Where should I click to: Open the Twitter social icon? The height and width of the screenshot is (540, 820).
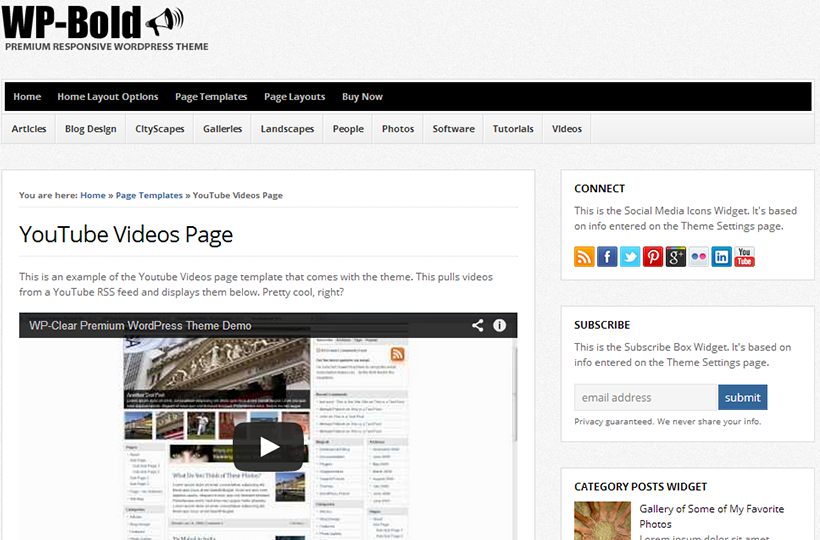click(x=630, y=257)
